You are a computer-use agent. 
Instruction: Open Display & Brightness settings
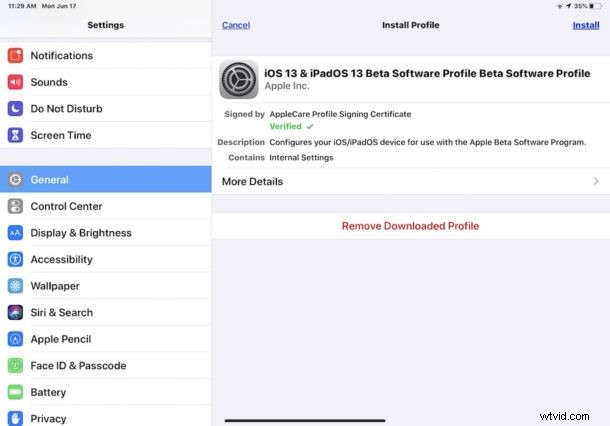[106, 233]
